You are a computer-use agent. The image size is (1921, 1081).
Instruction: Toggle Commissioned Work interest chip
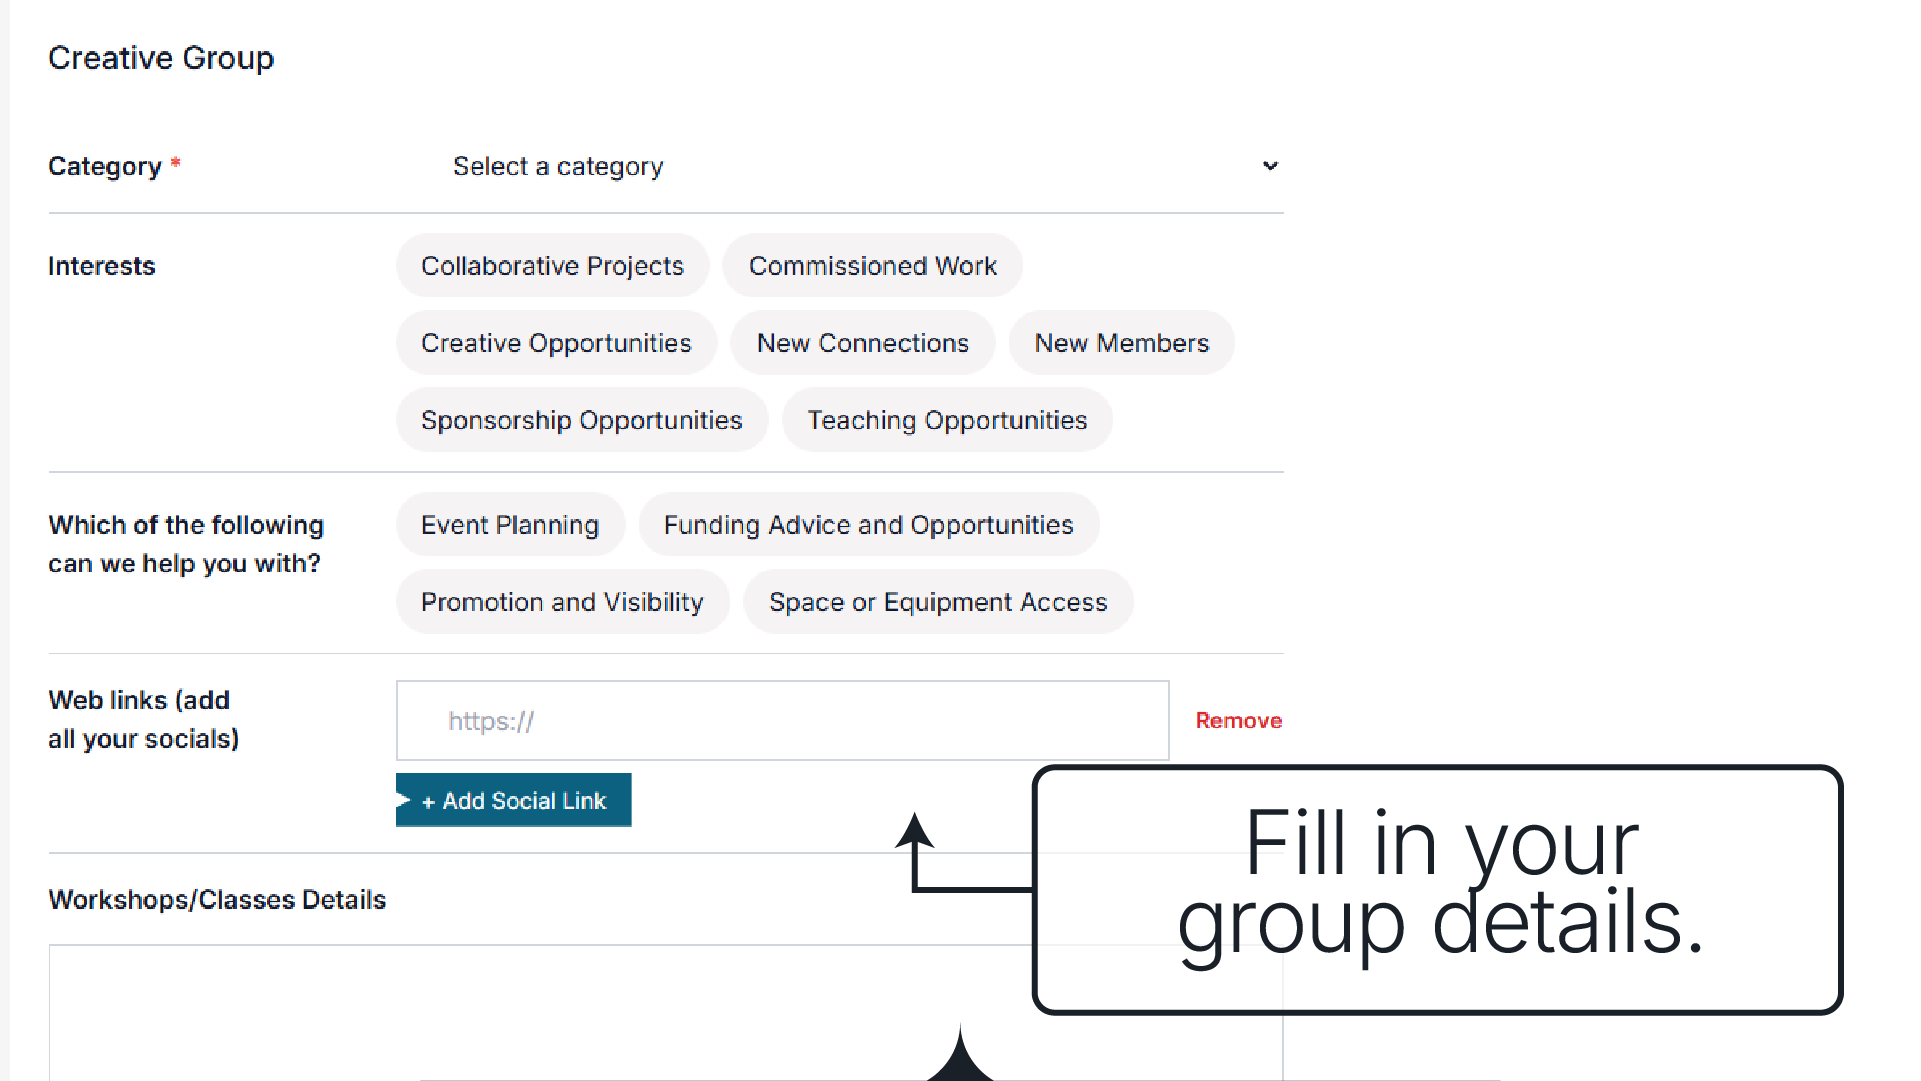[872, 266]
